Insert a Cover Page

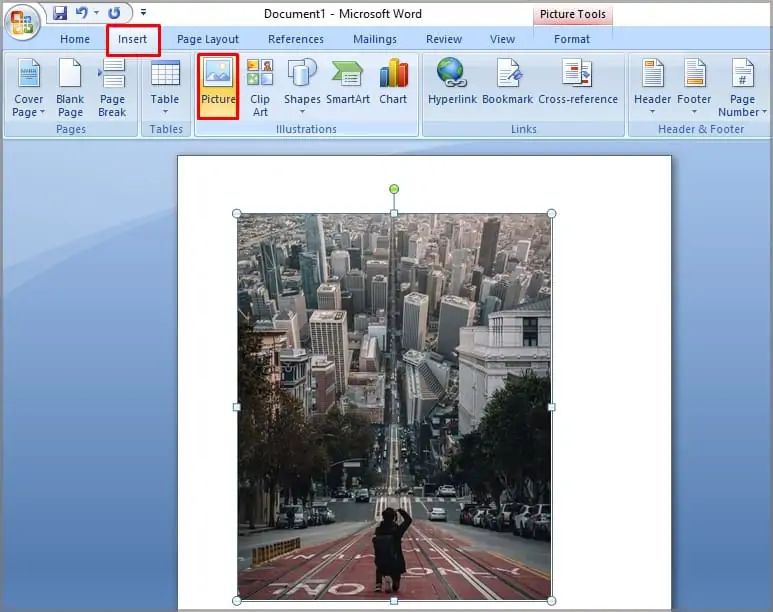pyautogui.click(x=29, y=87)
